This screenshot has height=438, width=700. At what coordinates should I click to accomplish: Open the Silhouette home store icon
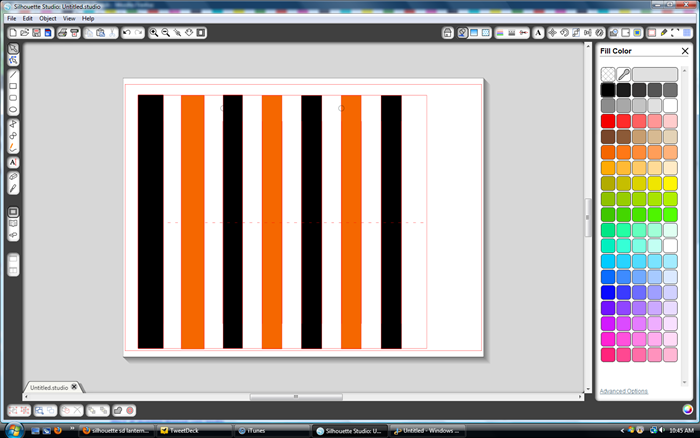click(447, 33)
